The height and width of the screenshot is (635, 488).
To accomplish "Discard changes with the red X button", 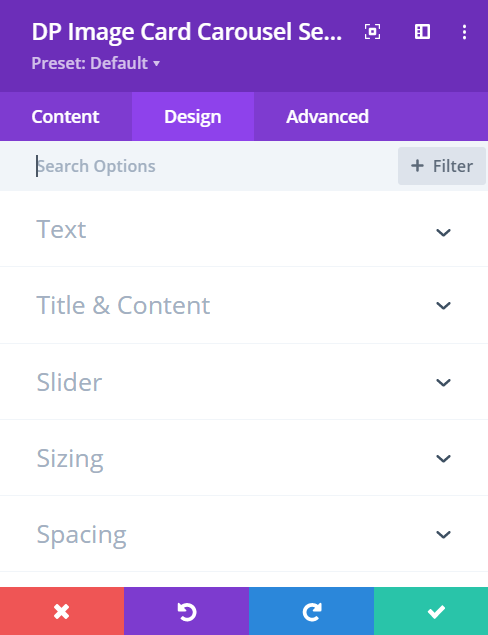I will click(62, 611).
